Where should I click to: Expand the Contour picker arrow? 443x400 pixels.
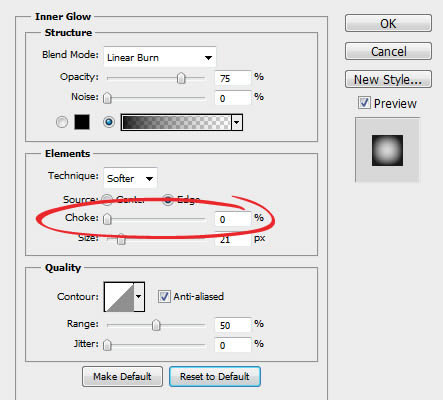[x=139, y=297]
